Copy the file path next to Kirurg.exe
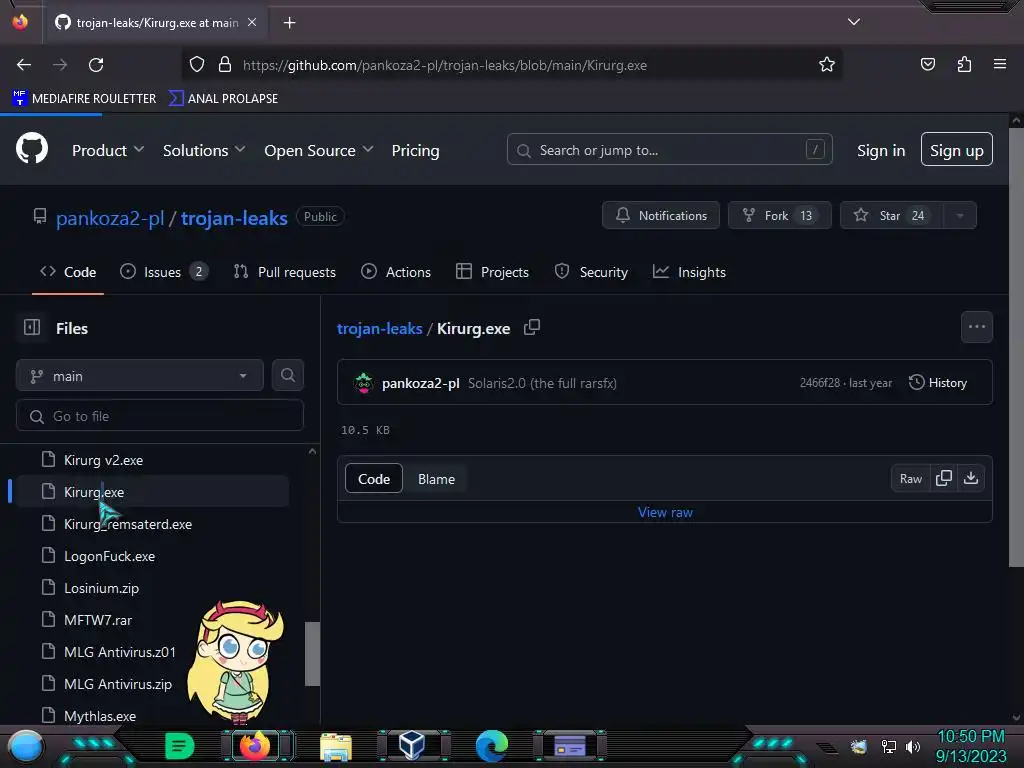Image resolution: width=1024 pixels, height=768 pixels. pos(532,327)
